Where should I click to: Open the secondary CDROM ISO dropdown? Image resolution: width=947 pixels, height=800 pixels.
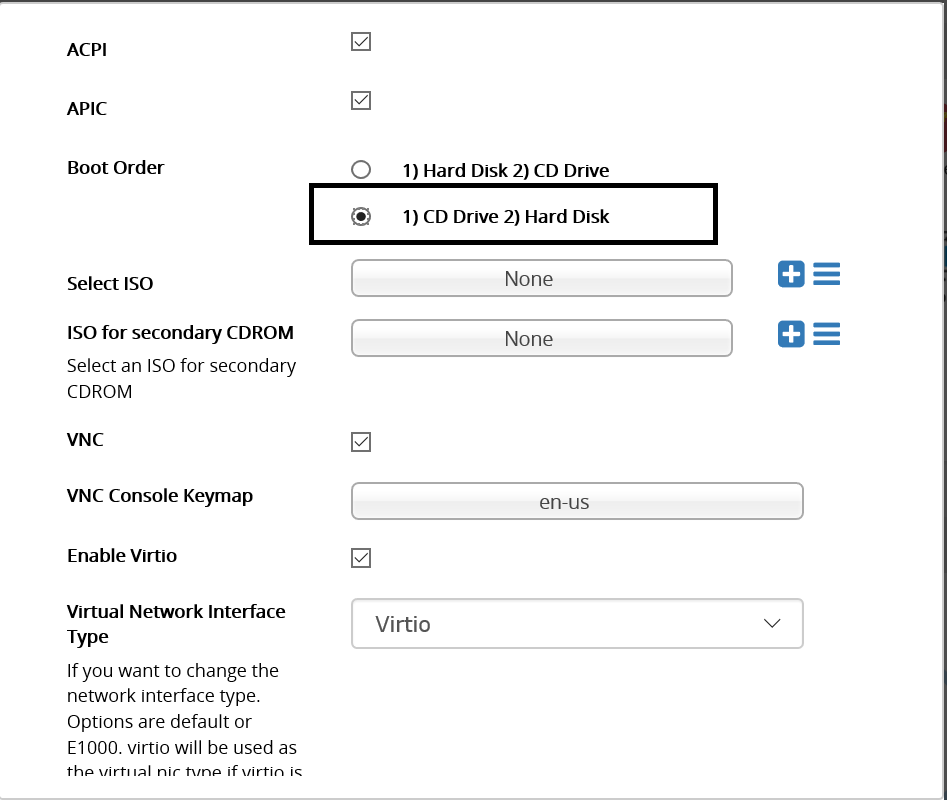pos(542,338)
